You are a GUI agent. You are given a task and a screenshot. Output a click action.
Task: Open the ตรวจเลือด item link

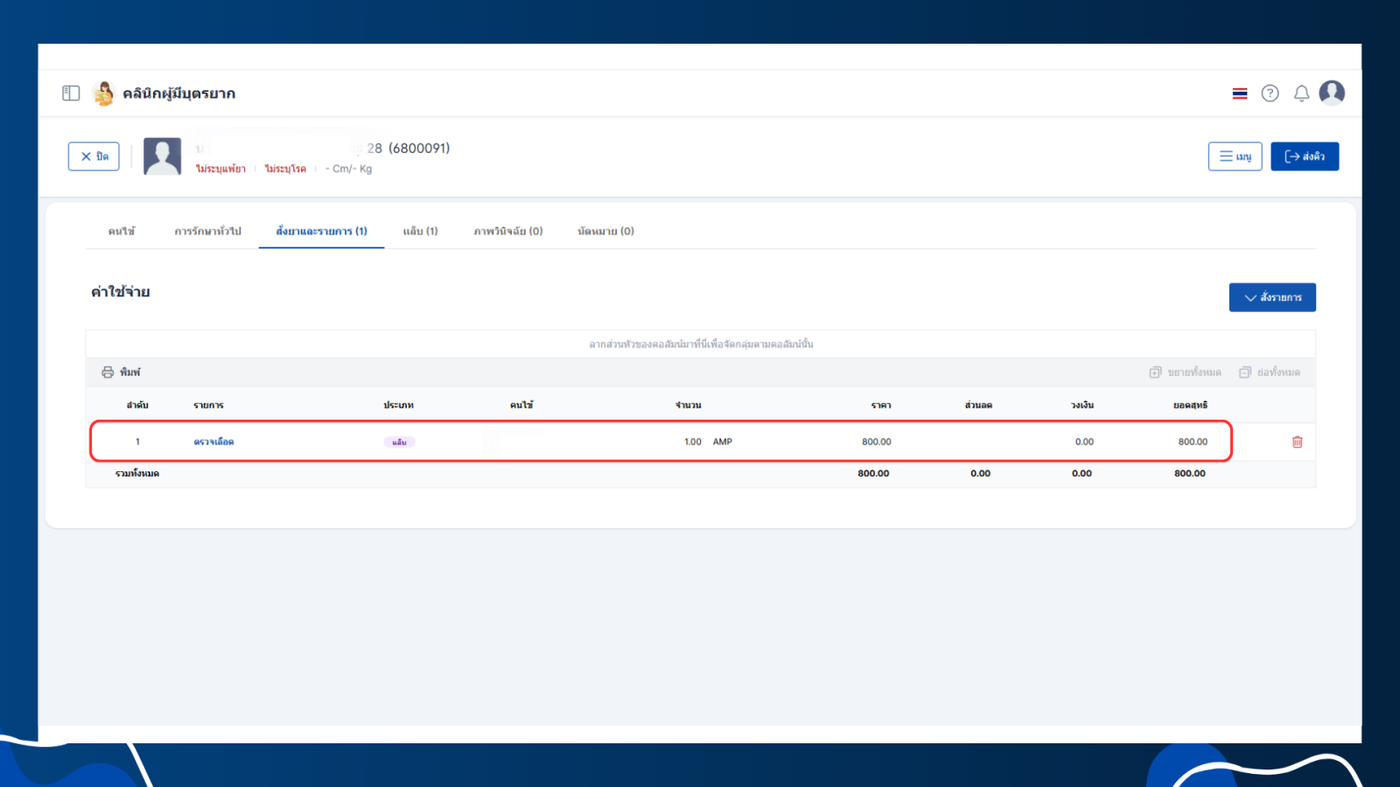[x=214, y=442]
